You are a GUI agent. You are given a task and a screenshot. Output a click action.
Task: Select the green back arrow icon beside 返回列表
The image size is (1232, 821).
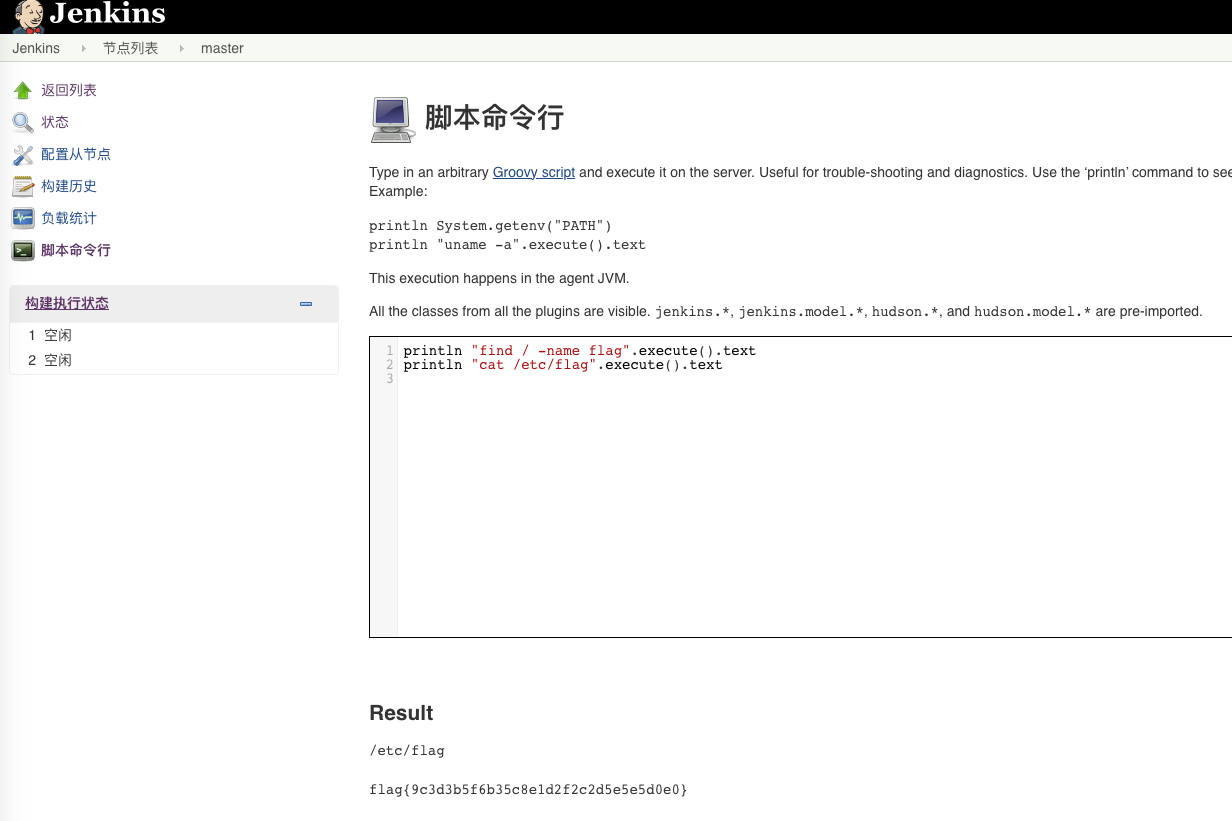coord(22,90)
